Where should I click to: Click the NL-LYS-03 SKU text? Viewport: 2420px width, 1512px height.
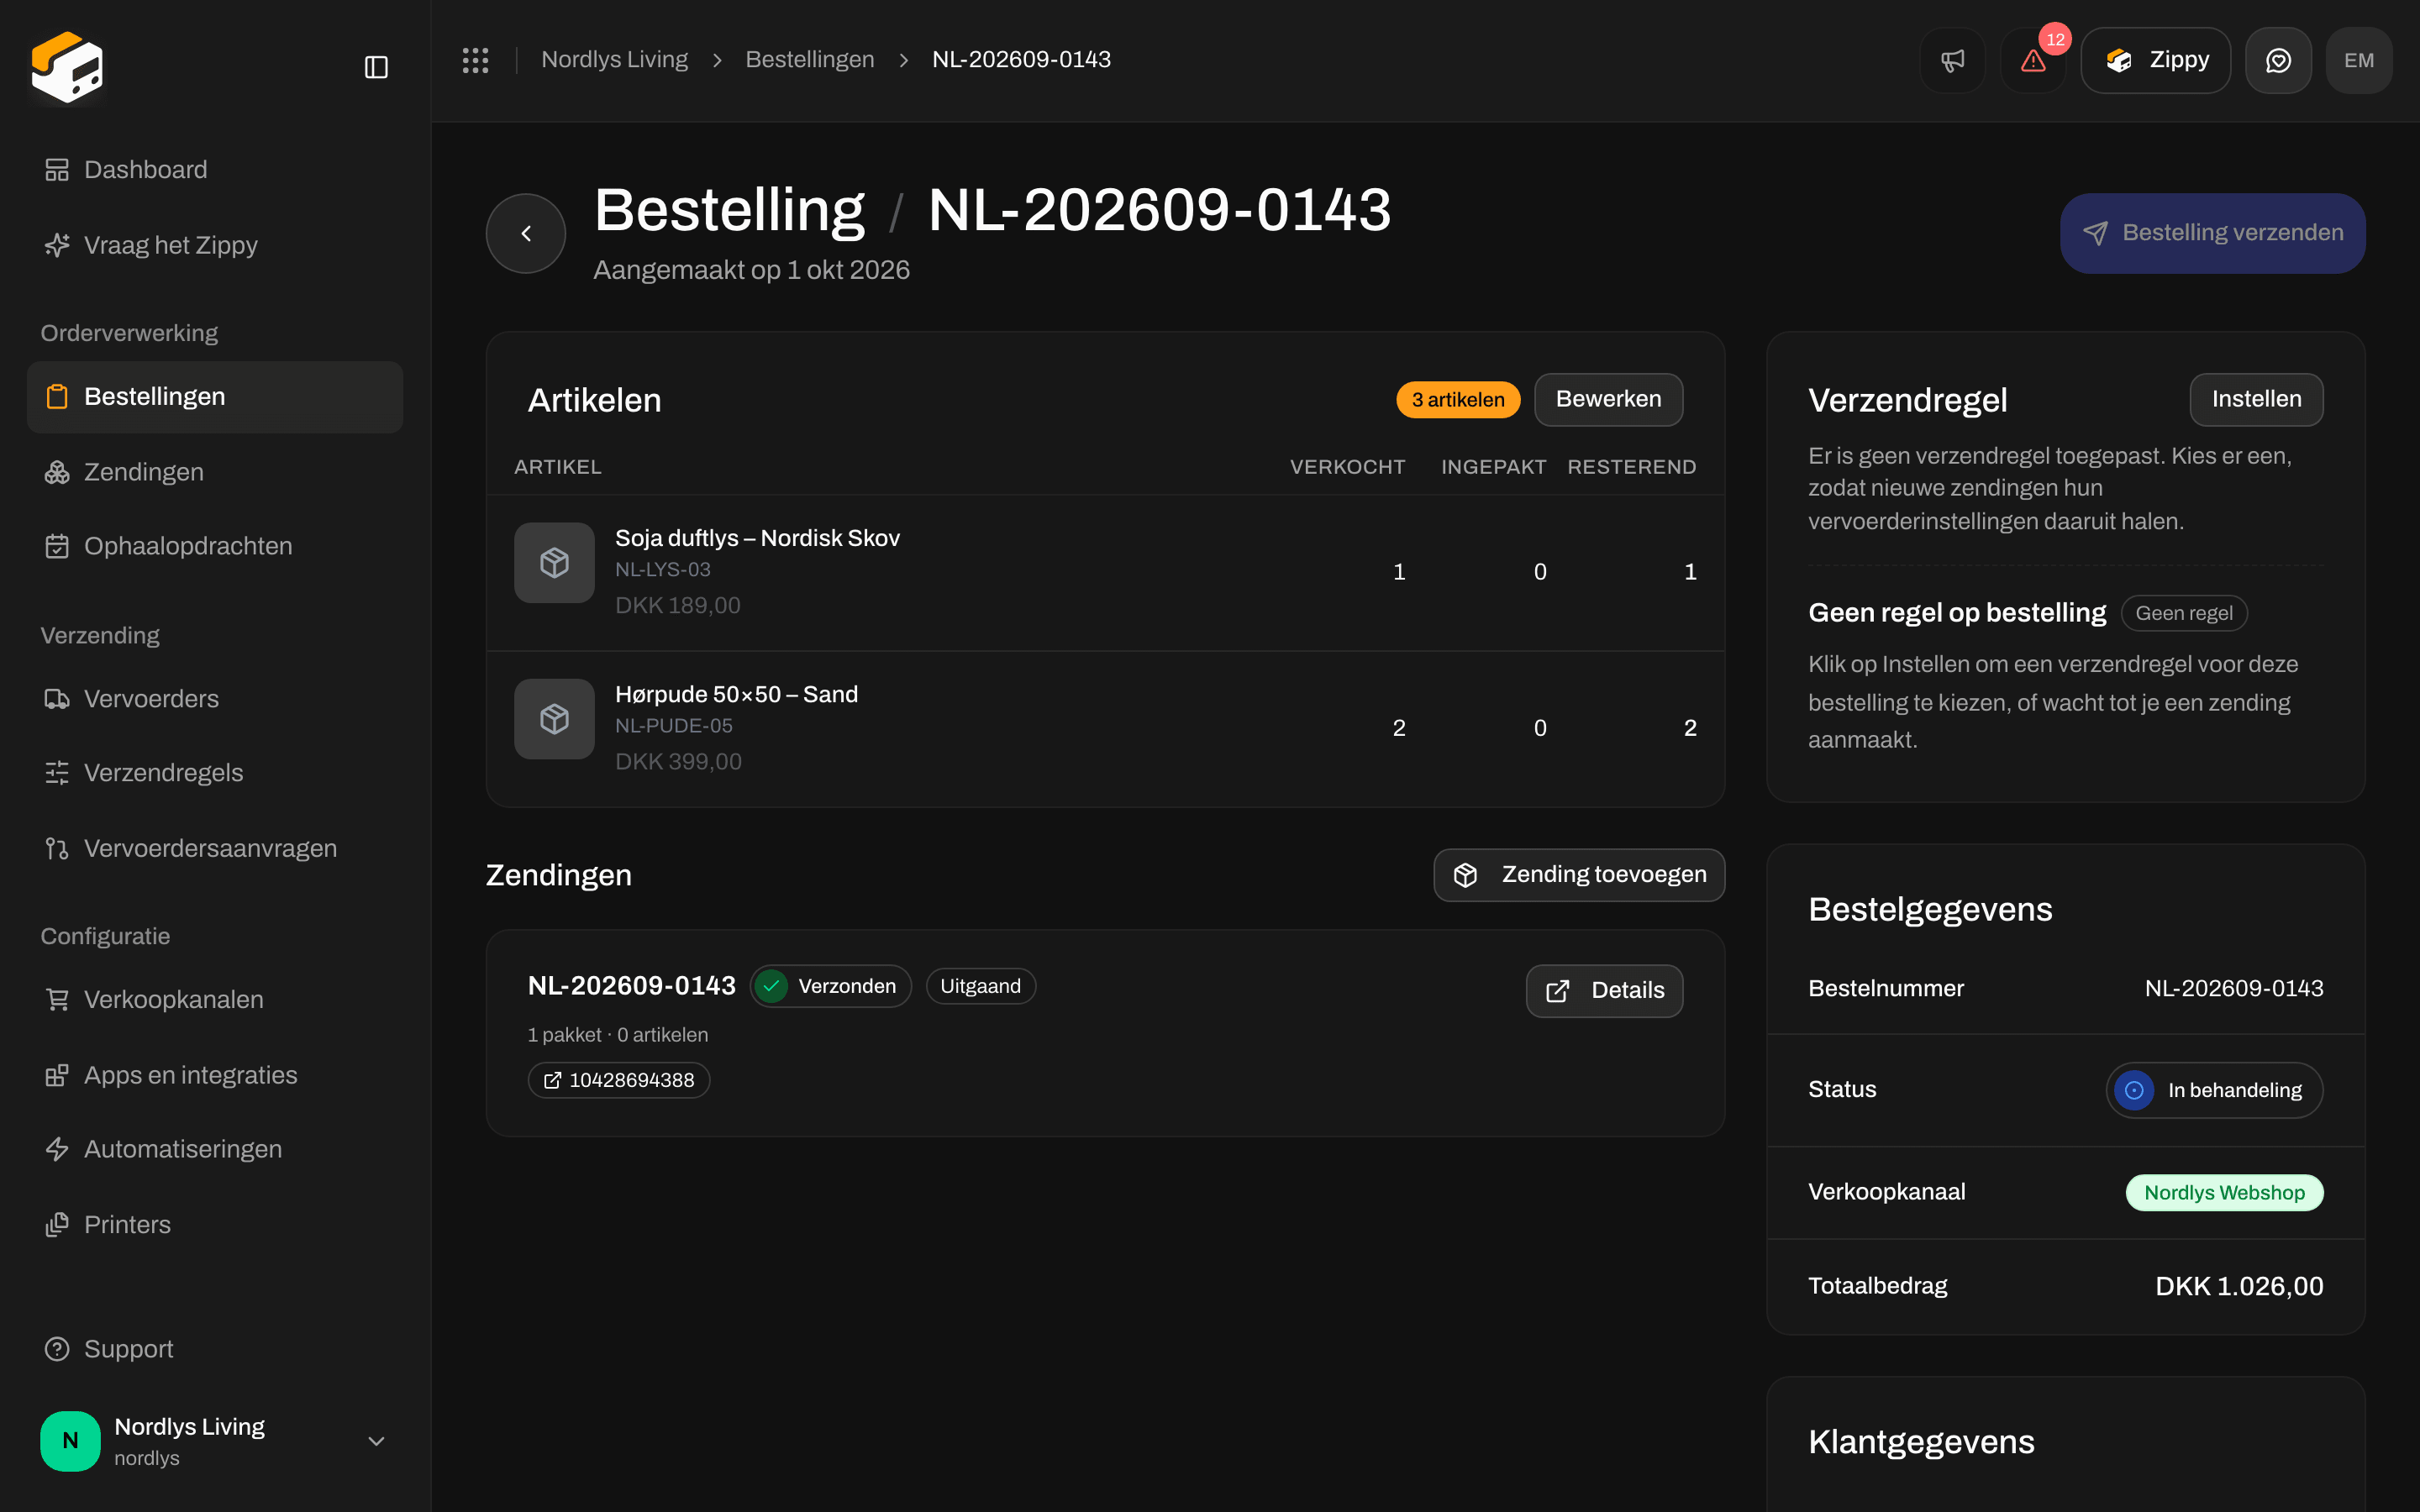click(662, 570)
